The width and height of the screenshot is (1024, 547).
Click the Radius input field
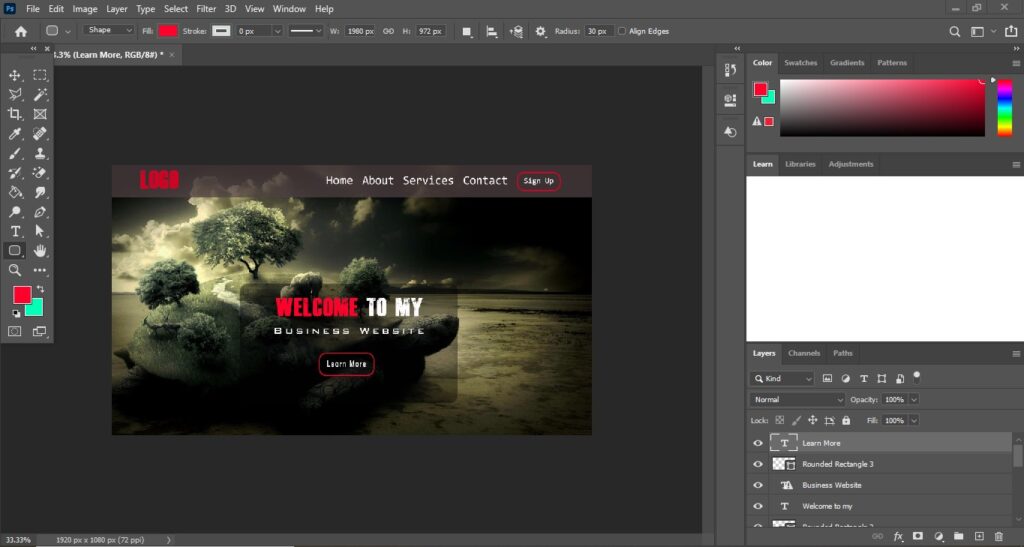pyautogui.click(x=598, y=31)
